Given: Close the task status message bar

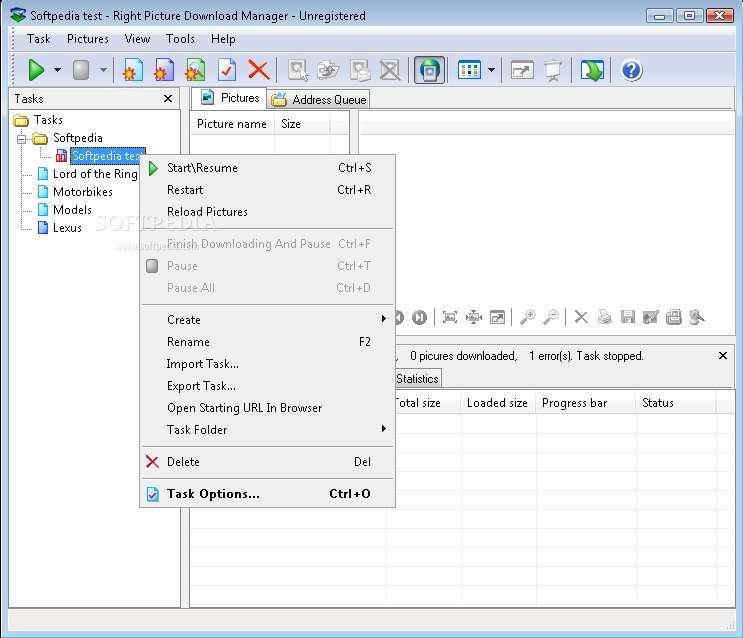Looking at the screenshot, I should point(723,355).
